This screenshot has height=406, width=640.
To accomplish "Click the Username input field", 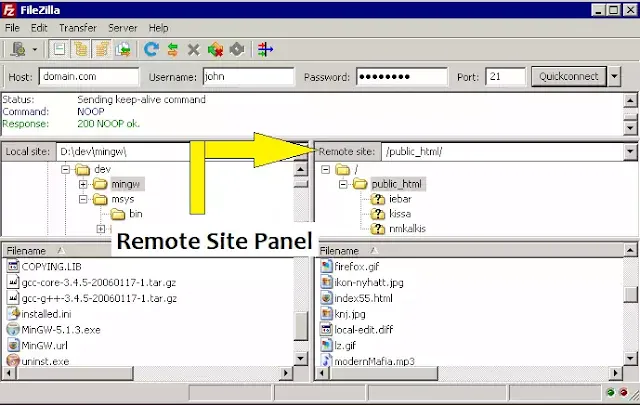I will pyautogui.click(x=248, y=76).
